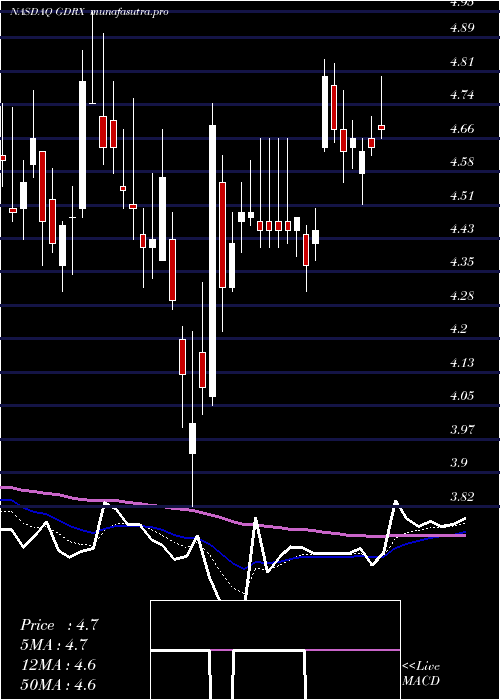Select the 4.89 price axis label
500x700 pixels.
[462, 28]
